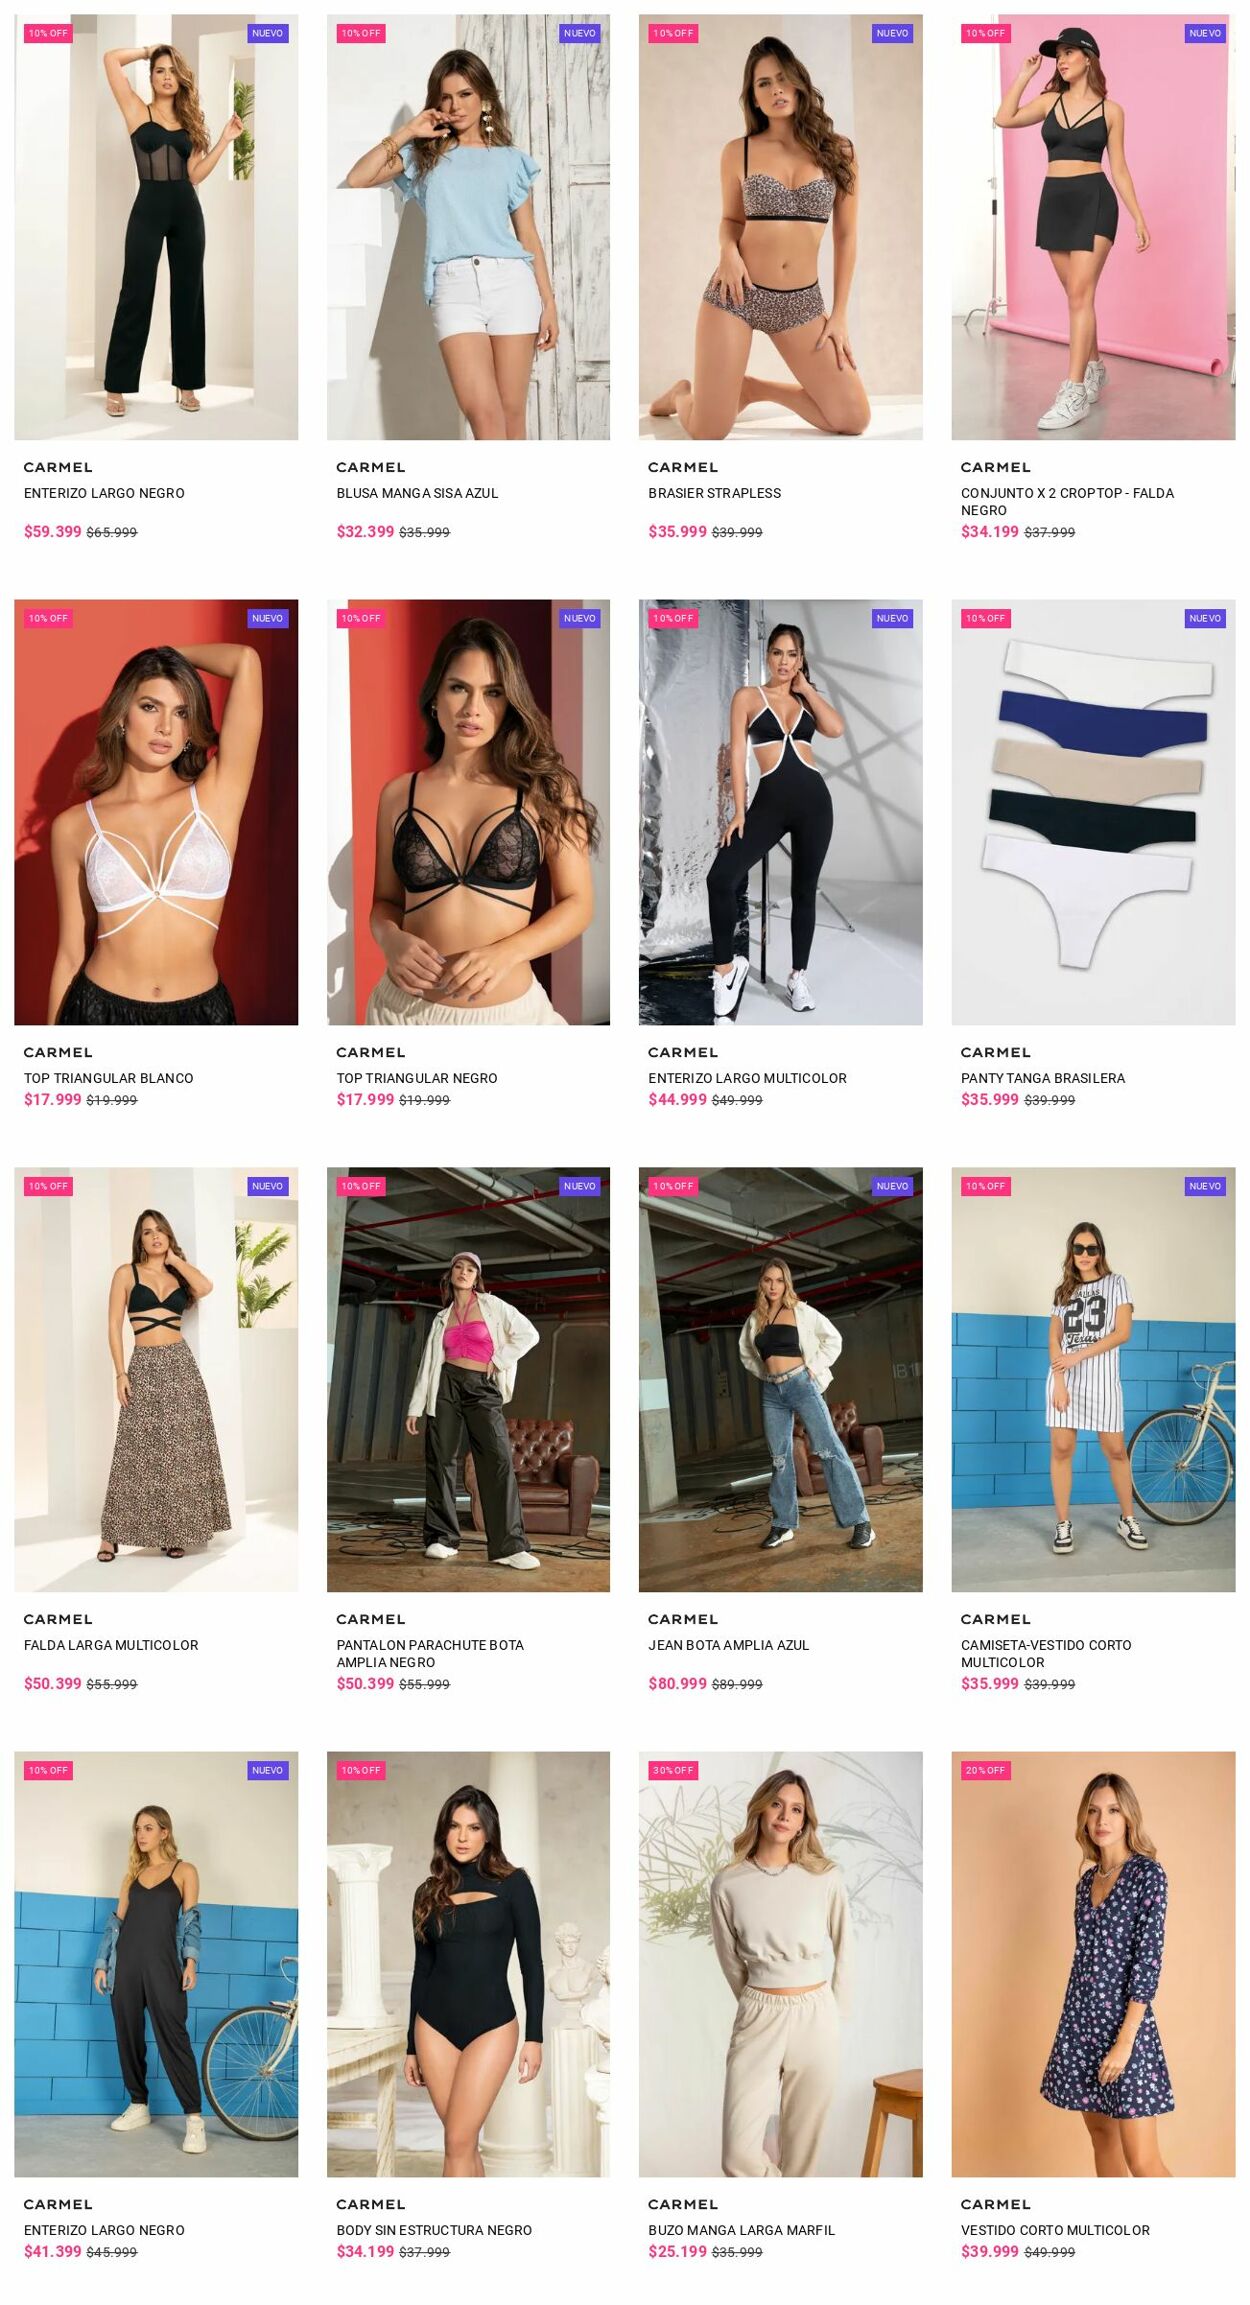Click the CARMEL brand label above Top Triangular Blanco
This screenshot has width=1250, height=2305.
pyautogui.click(x=58, y=1052)
